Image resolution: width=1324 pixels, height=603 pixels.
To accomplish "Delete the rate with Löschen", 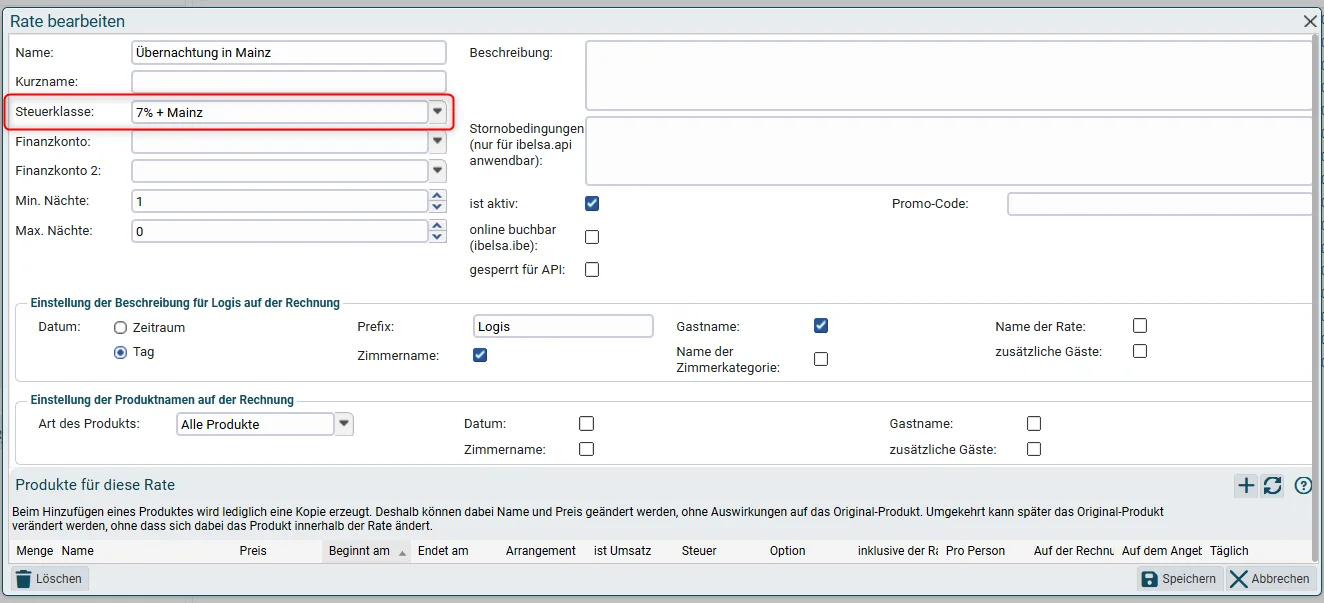I will coord(50,579).
